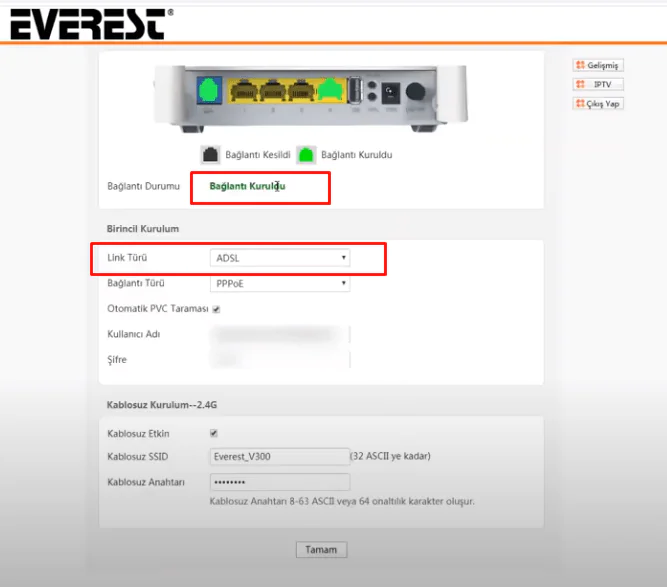Click the Kablosuz SSID label
The height and width of the screenshot is (587, 667).
point(138,457)
